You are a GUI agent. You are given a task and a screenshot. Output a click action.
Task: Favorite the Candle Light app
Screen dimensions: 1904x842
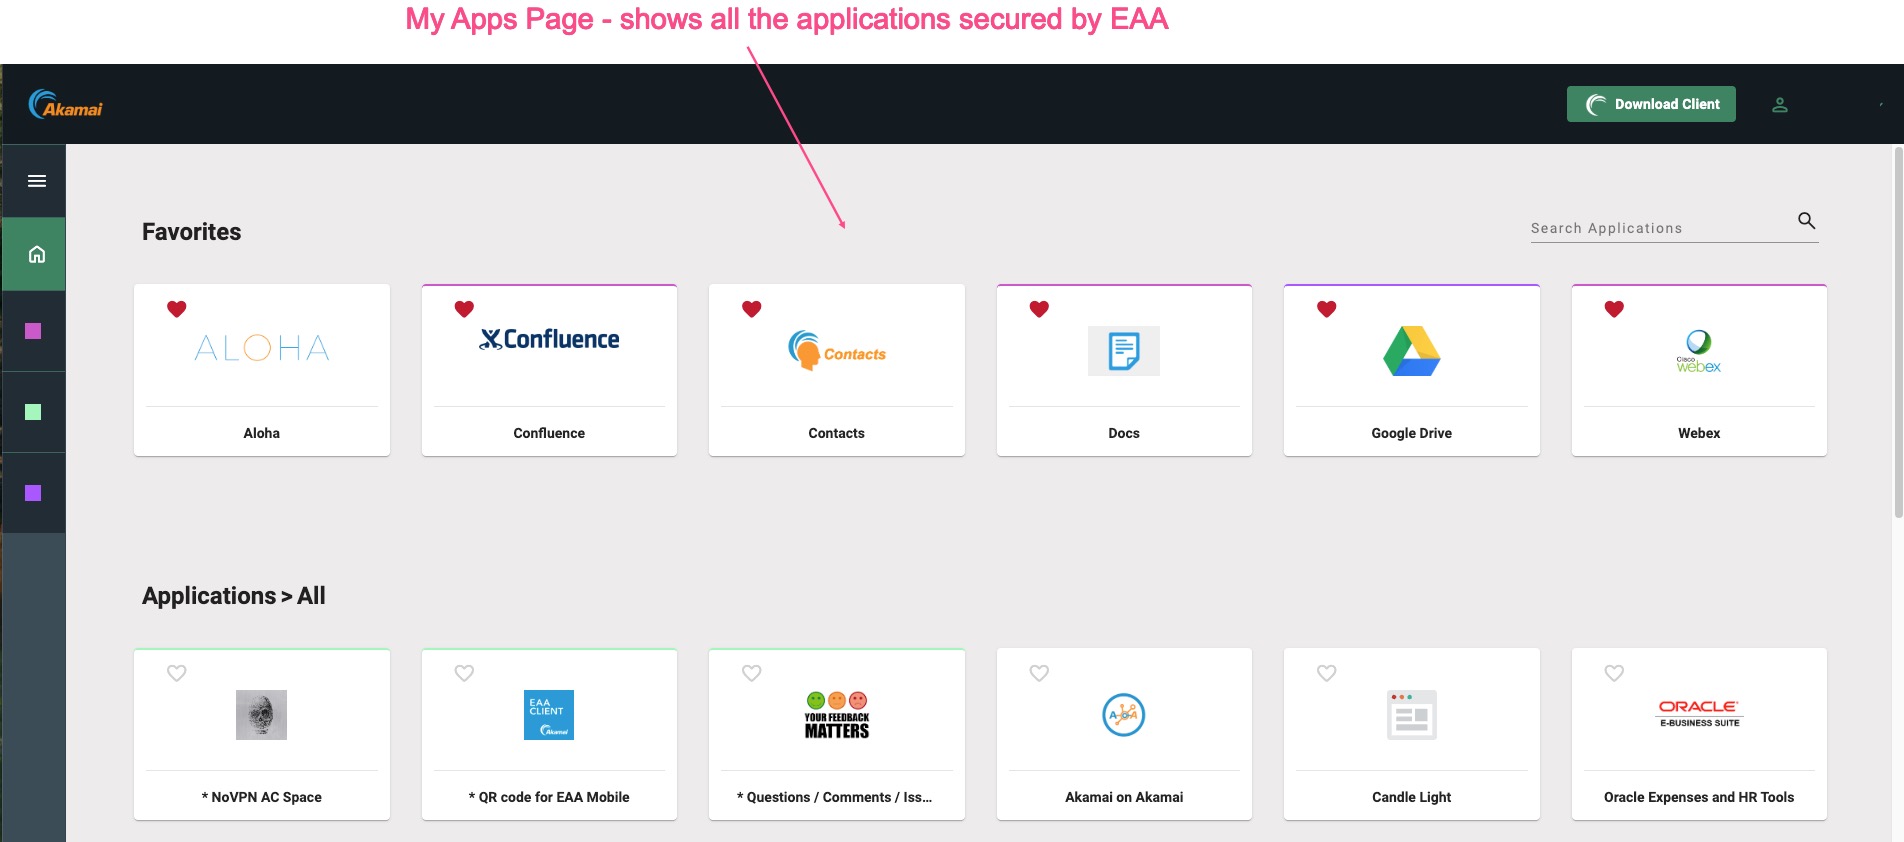(1326, 673)
